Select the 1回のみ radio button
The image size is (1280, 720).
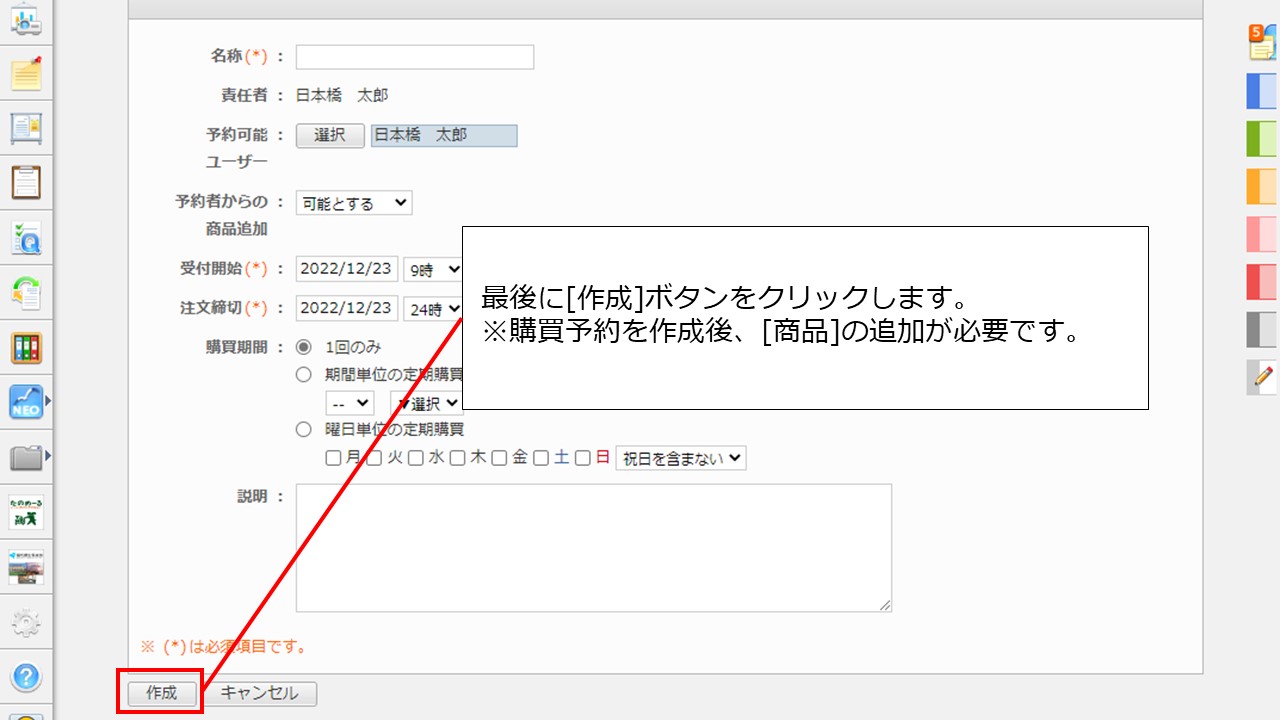[304, 347]
